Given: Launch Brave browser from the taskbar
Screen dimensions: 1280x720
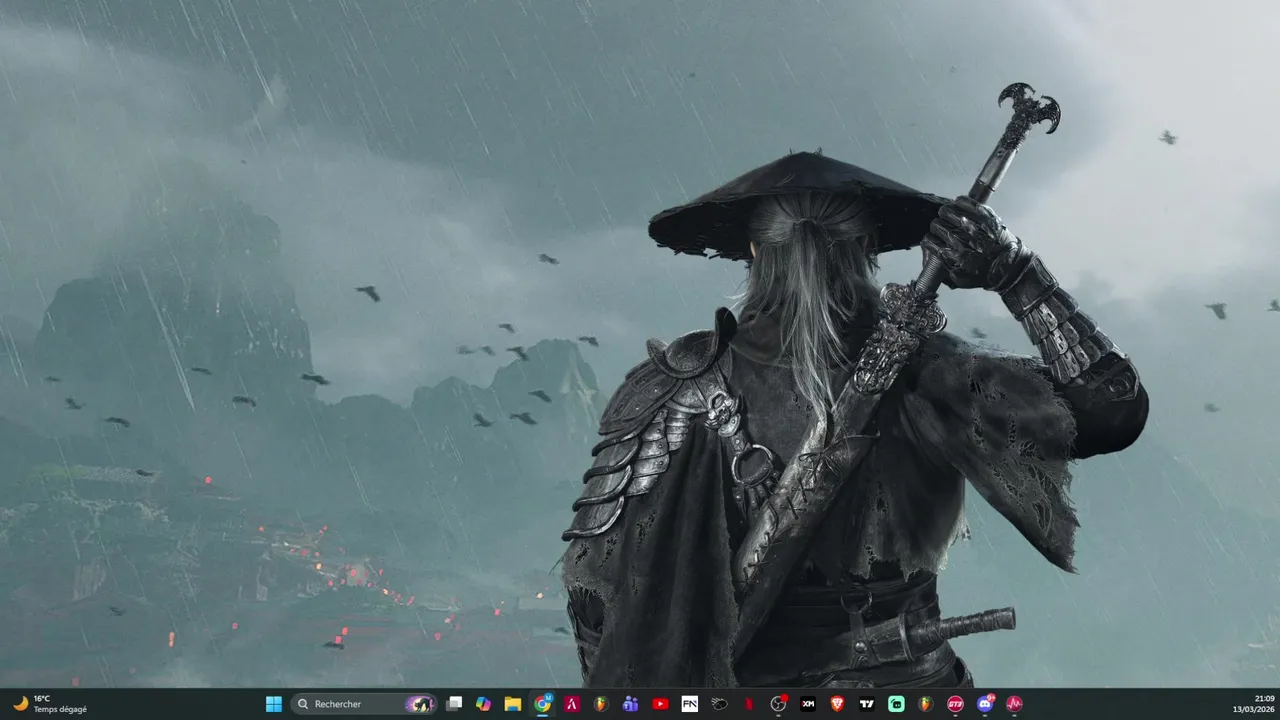Looking at the screenshot, I should click(x=837, y=704).
